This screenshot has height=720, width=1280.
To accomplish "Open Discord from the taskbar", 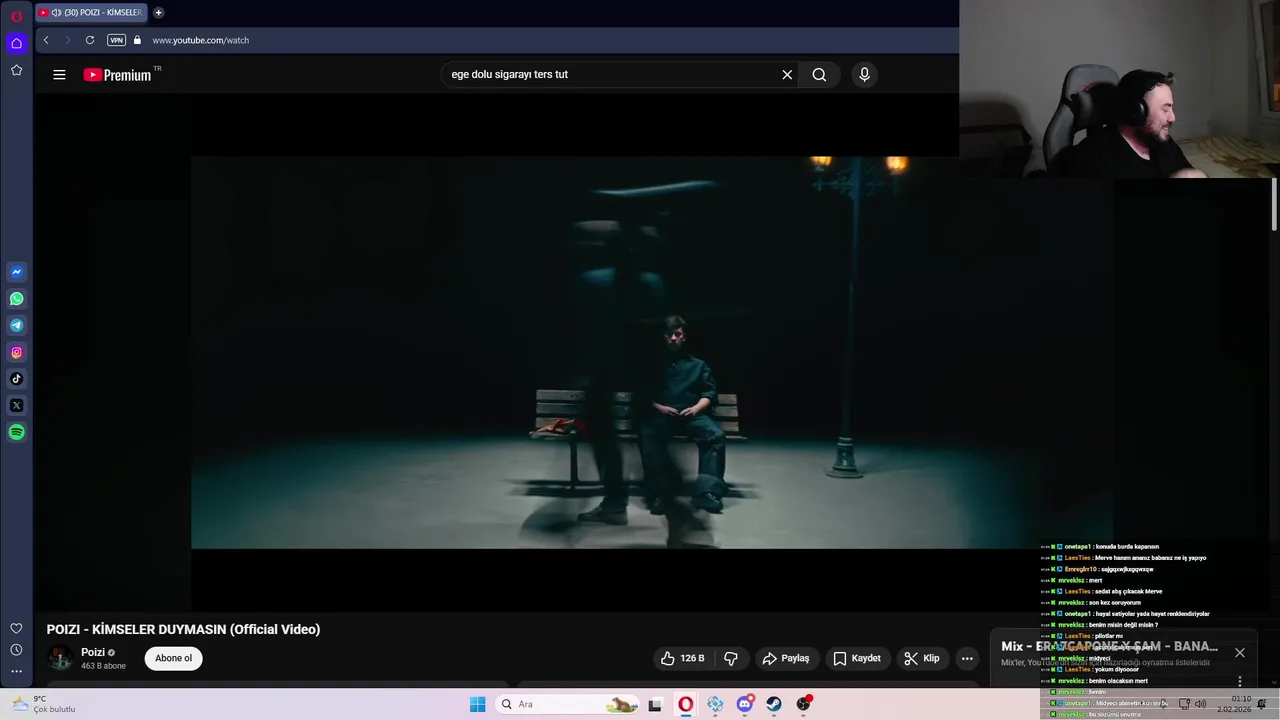I will pos(745,704).
